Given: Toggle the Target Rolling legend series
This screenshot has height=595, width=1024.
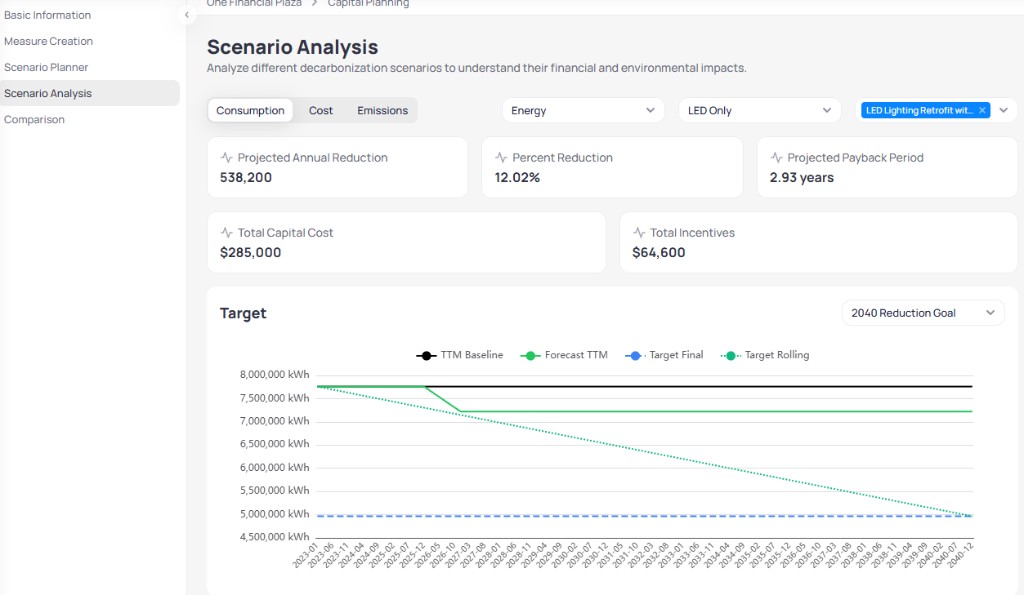Looking at the screenshot, I should point(765,355).
